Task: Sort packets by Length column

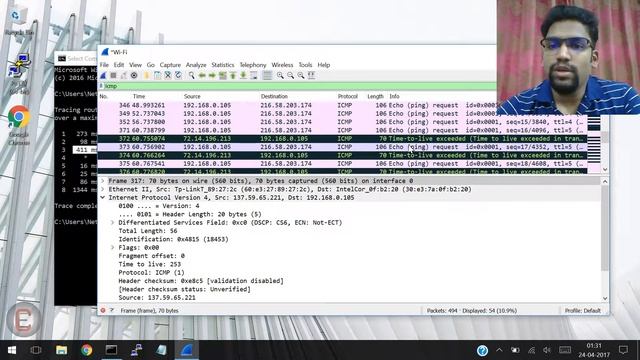Action: (375, 97)
